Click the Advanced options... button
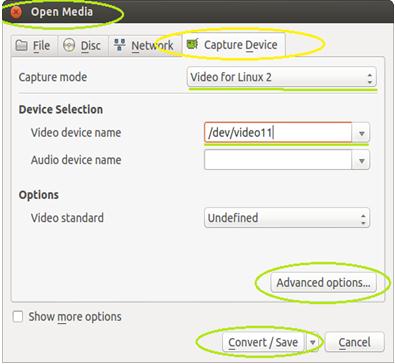The image size is (395, 364). (323, 283)
